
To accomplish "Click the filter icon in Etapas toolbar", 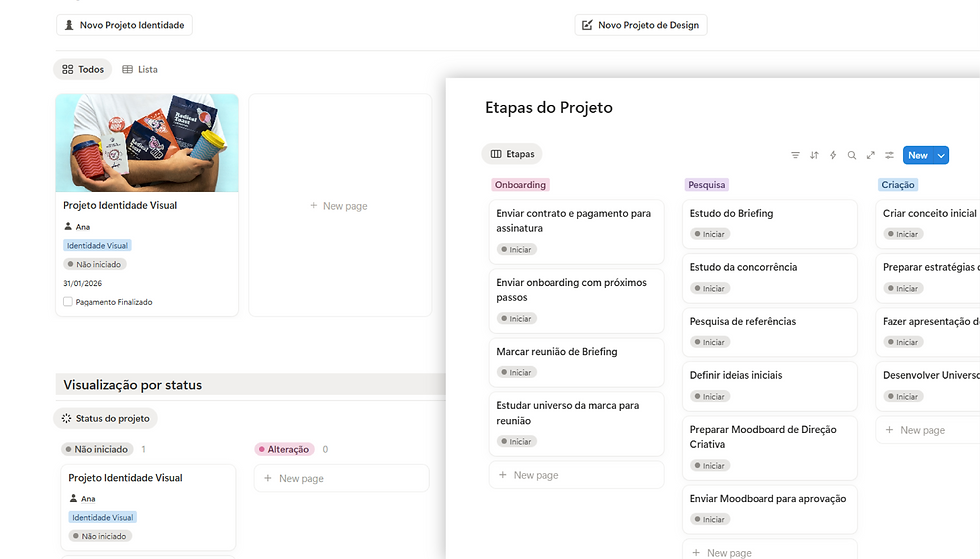I will pyautogui.click(x=795, y=155).
